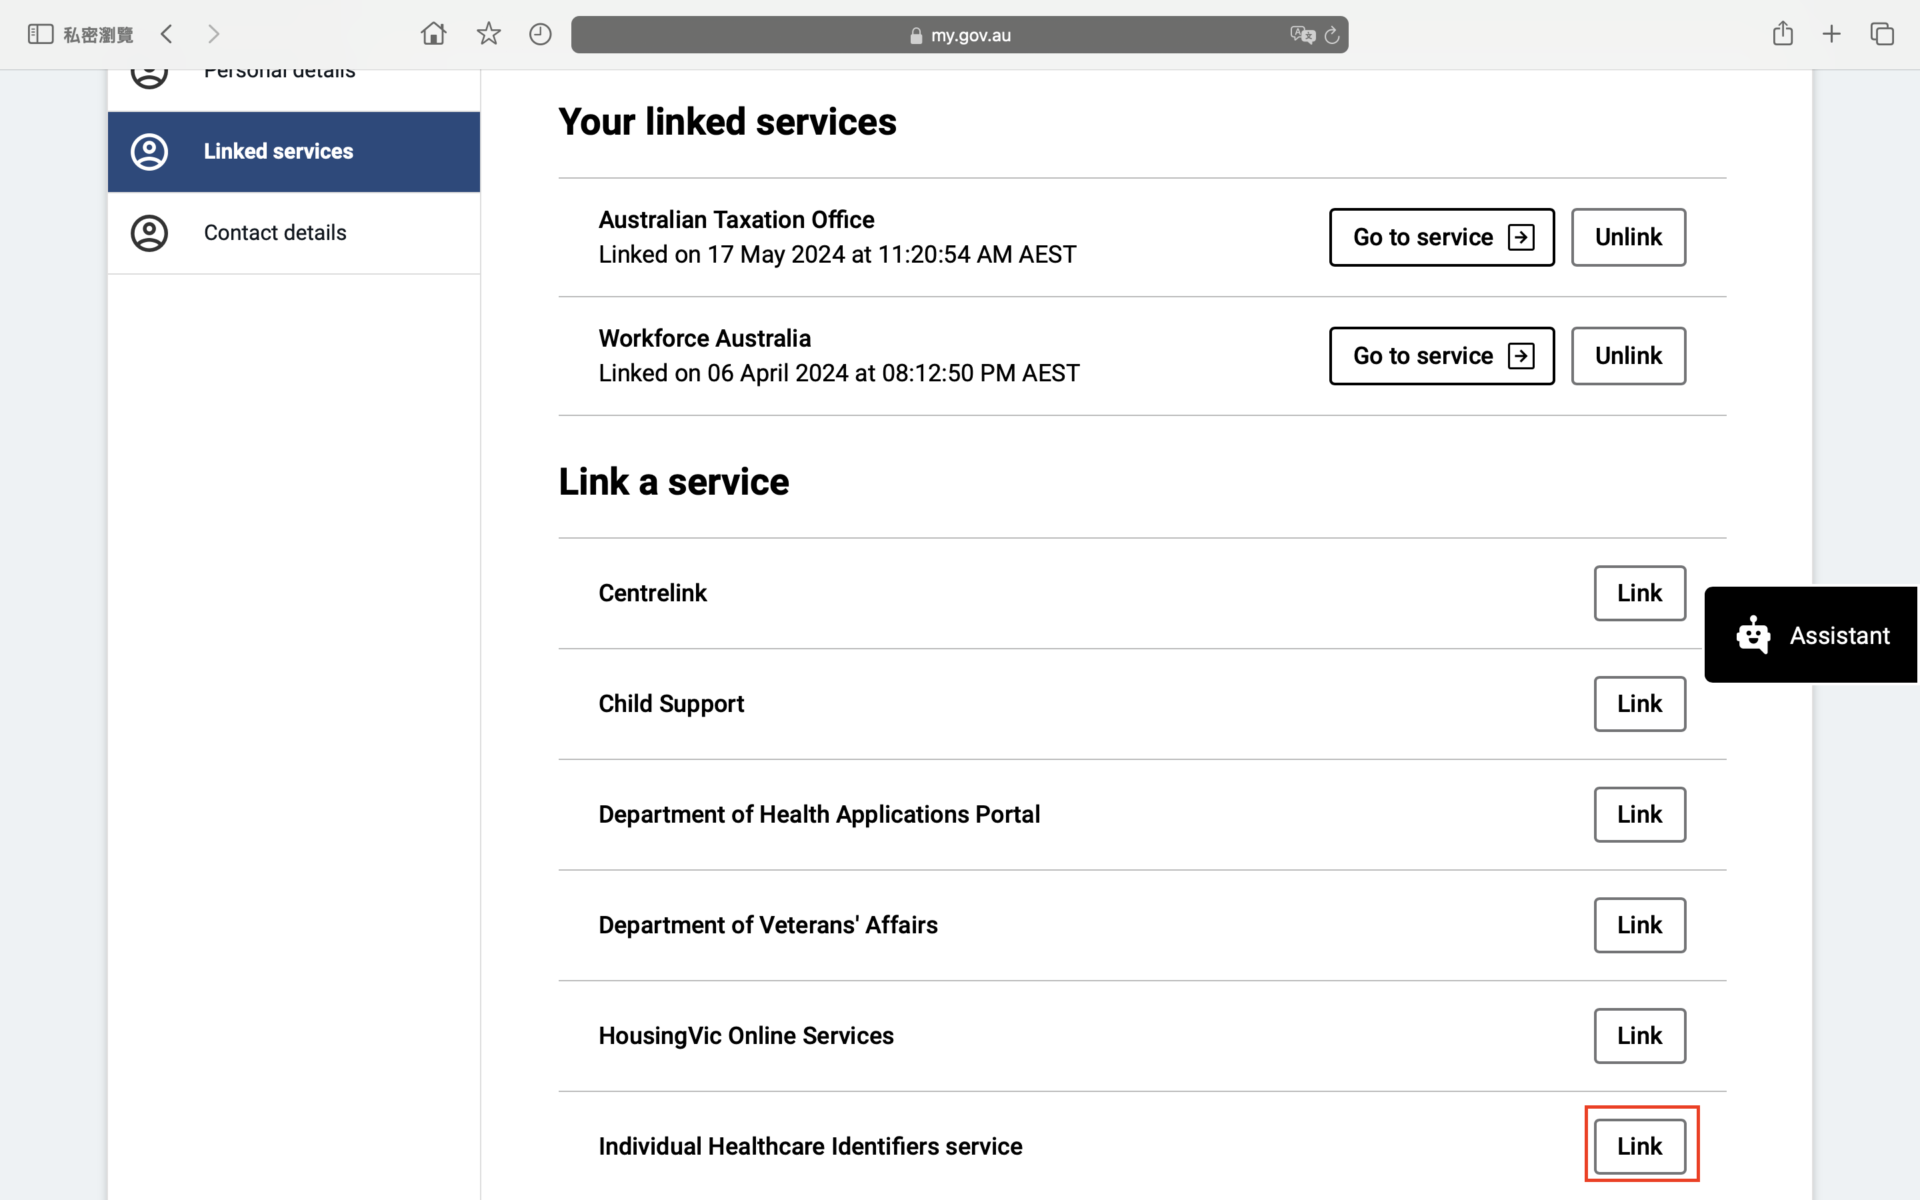Image resolution: width=1920 pixels, height=1200 pixels.
Task: Click the translate page icon in address bar
Action: pos(1301,35)
